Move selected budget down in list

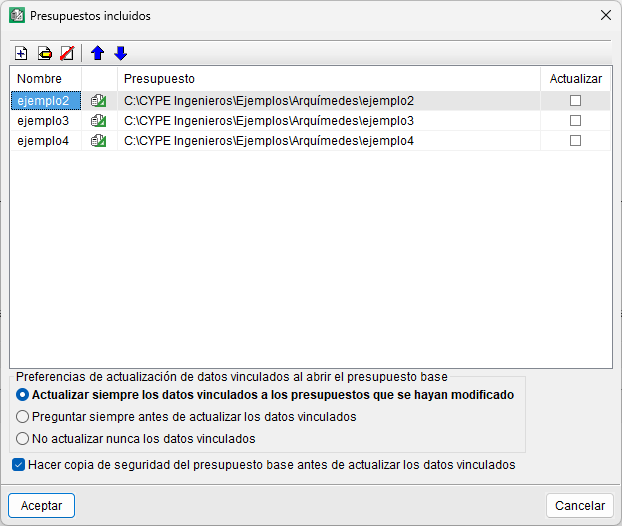pyautogui.click(x=120, y=53)
